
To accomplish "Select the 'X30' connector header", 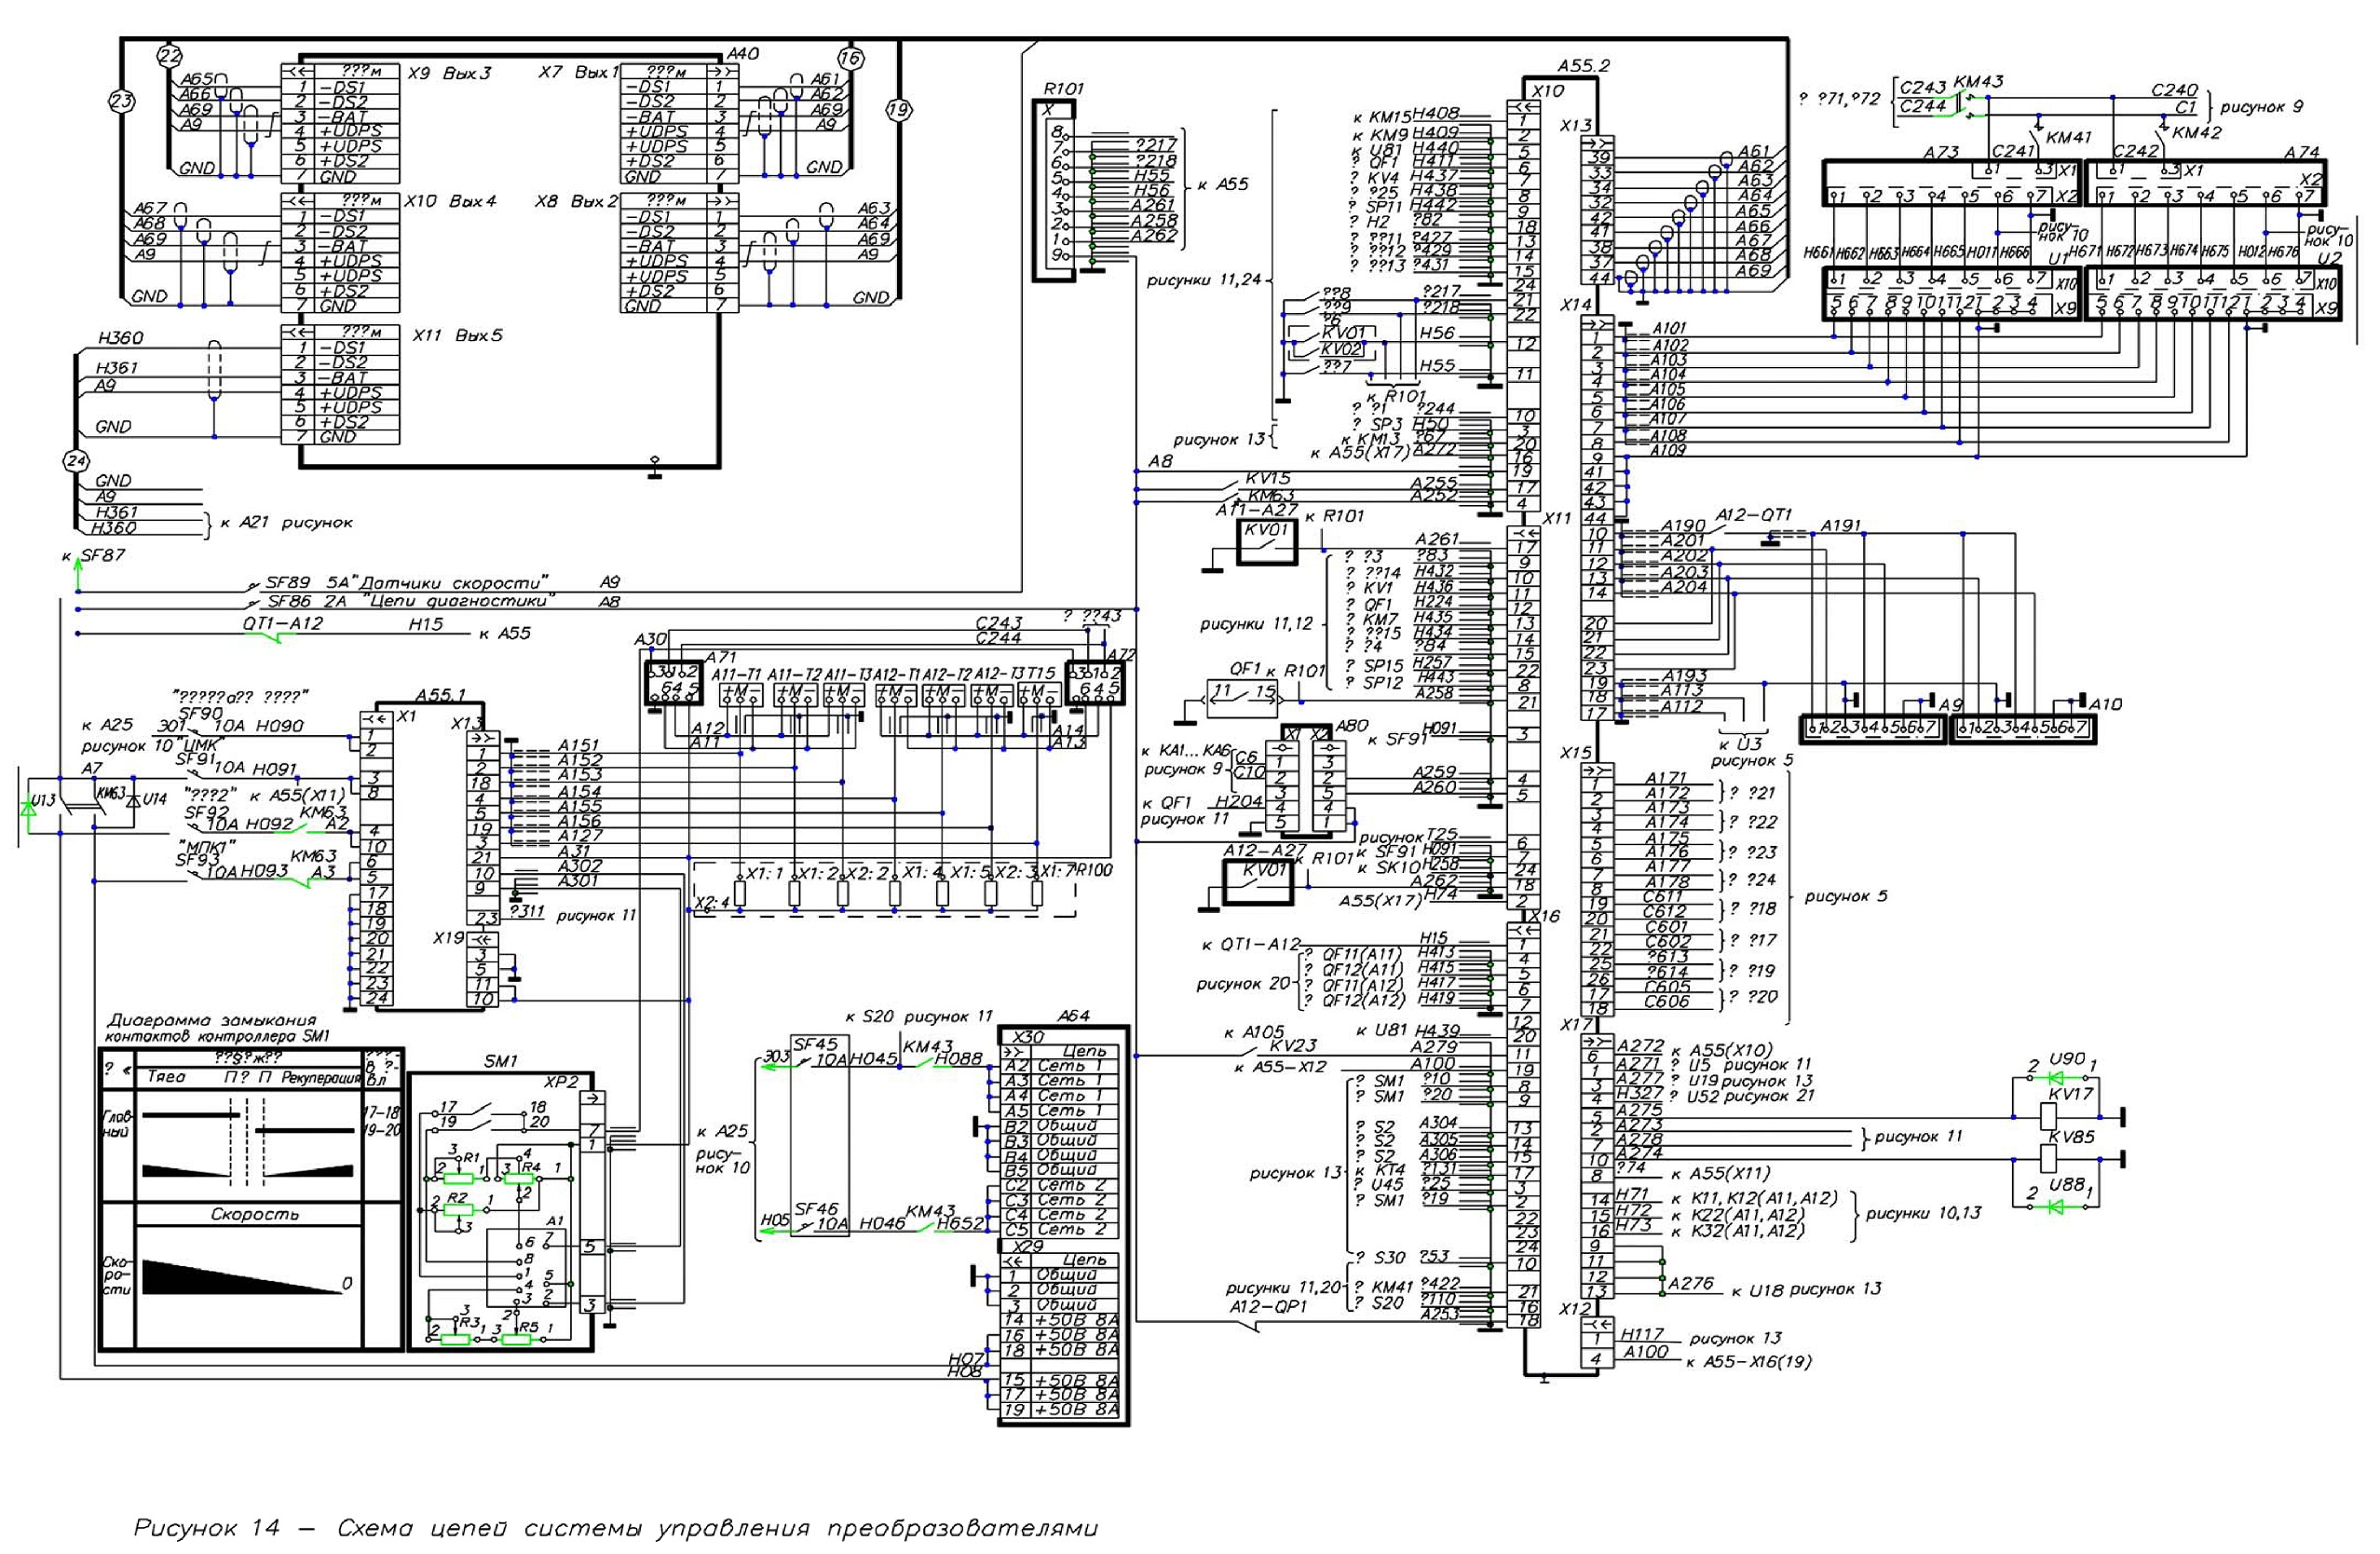I will coord(1028,1037).
